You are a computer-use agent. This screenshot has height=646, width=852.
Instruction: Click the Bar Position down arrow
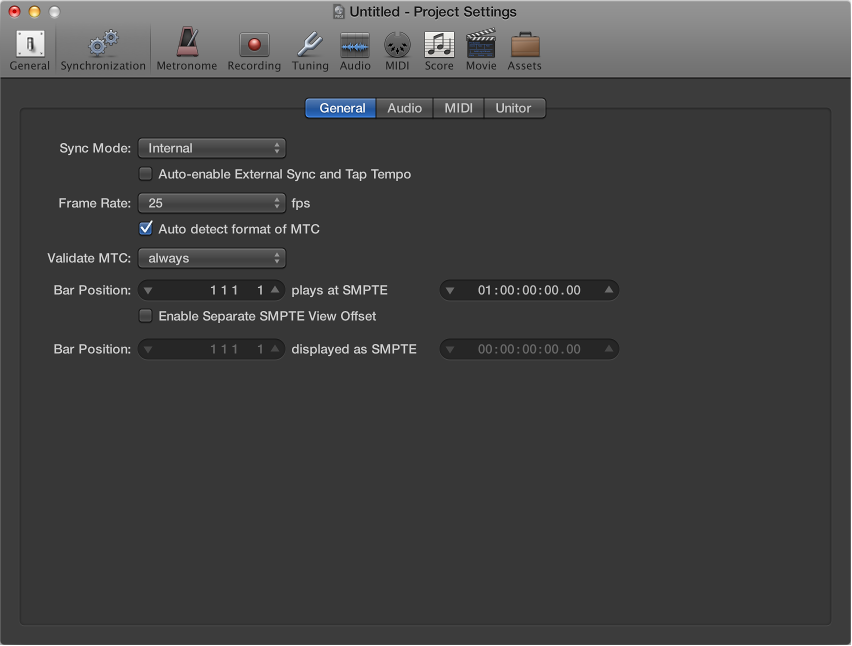pos(150,290)
